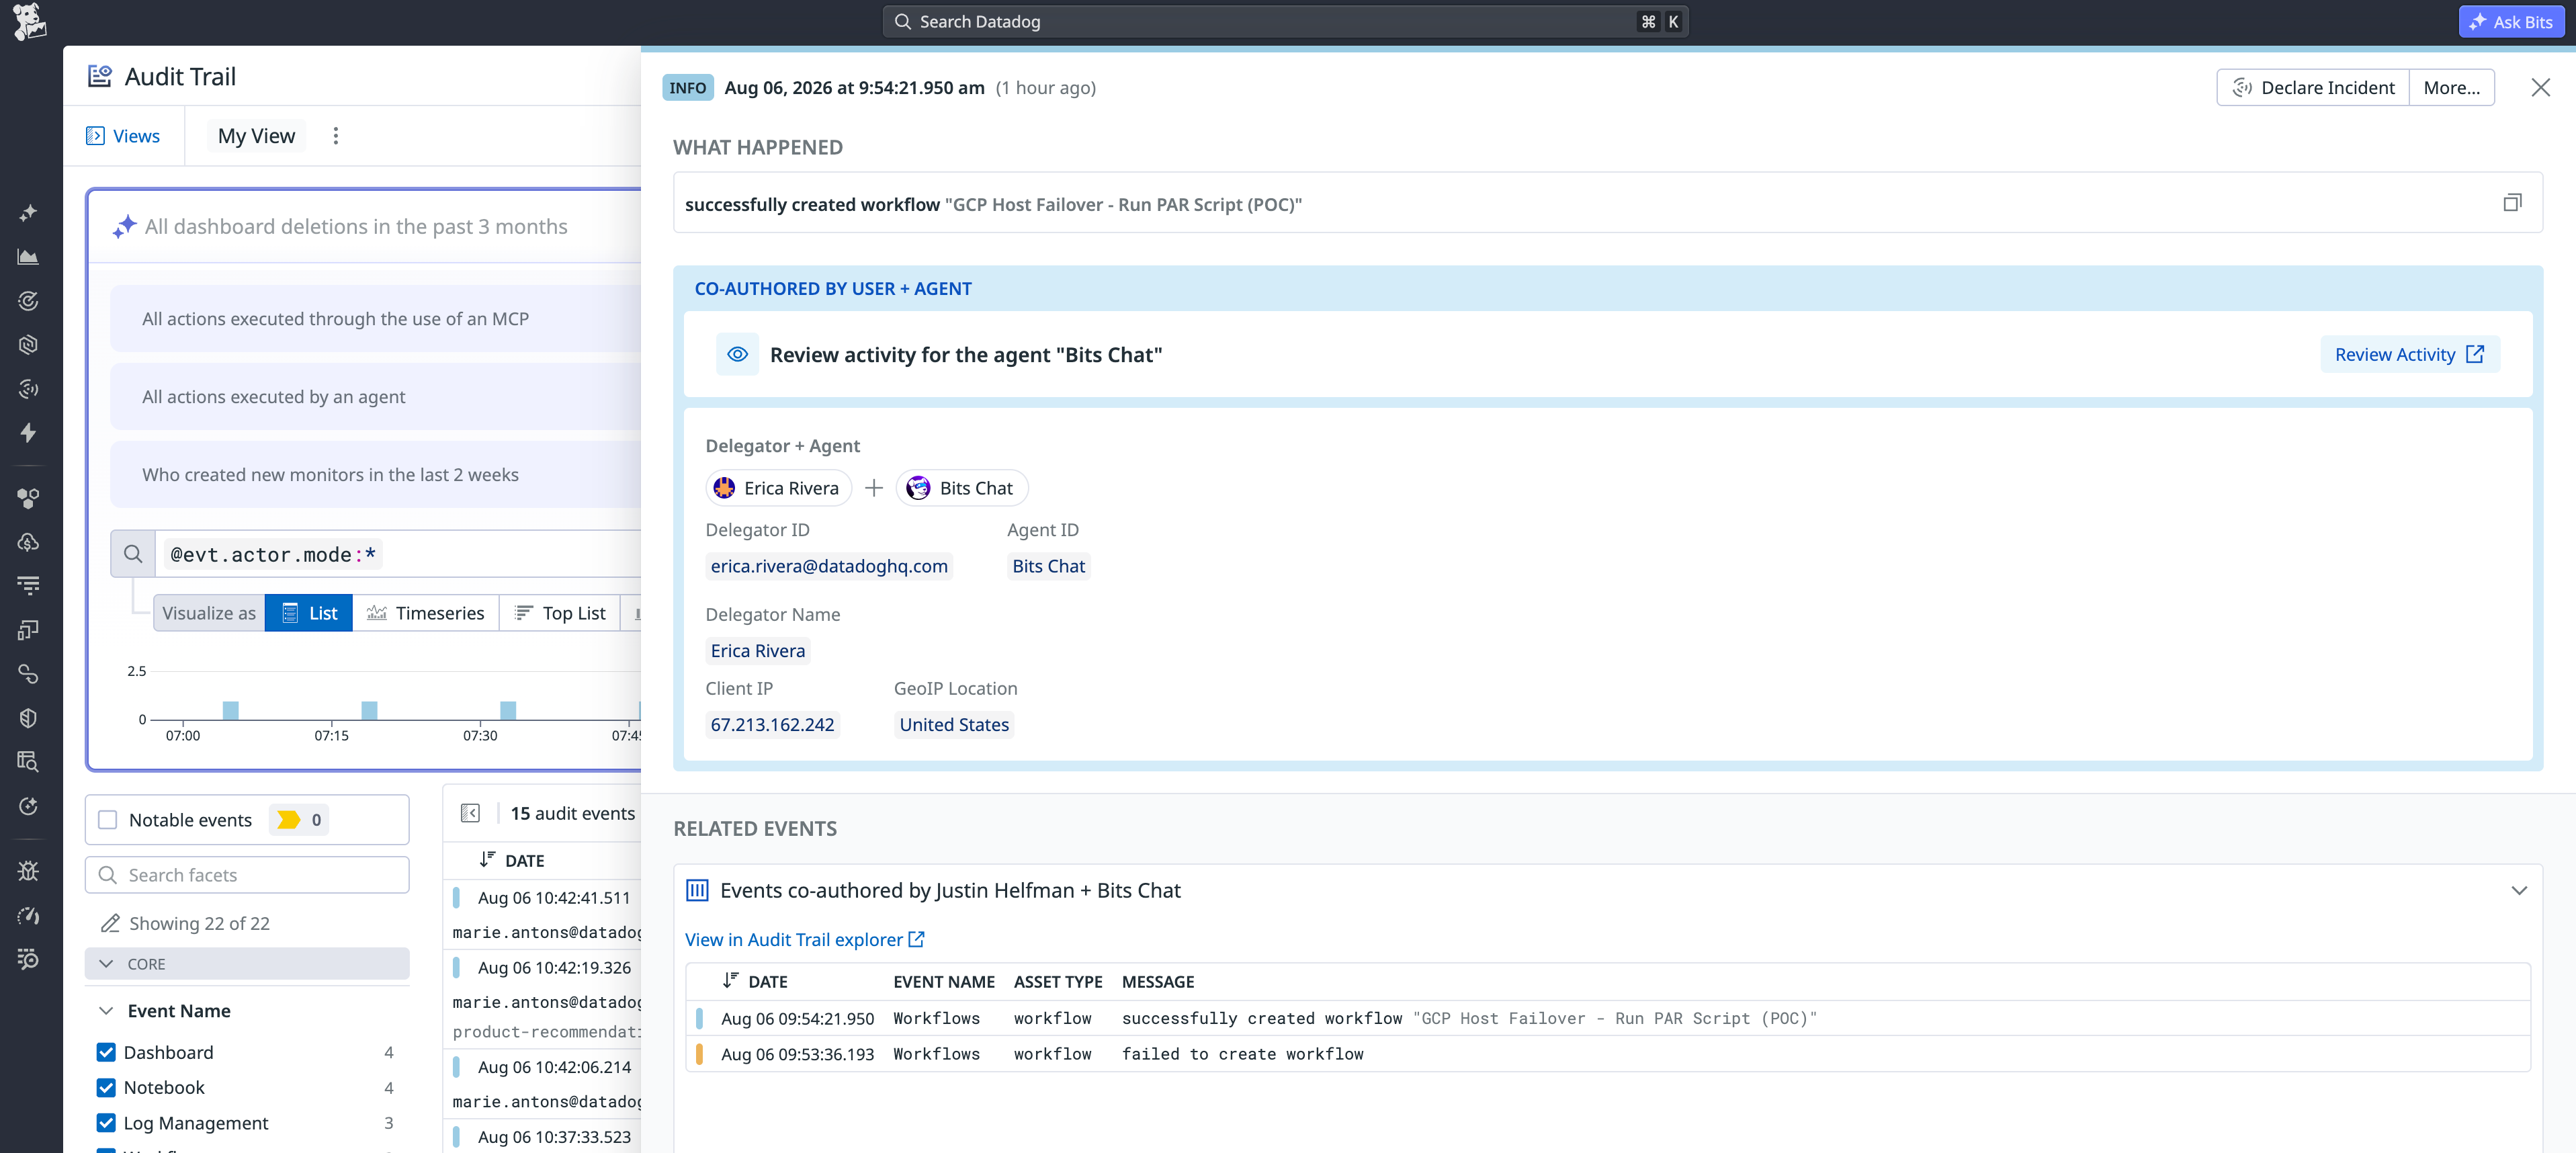This screenshot has width=2576, height=1153.
Task: Open the sidebar icon of overlapping screens
Action: coord(28,630)
